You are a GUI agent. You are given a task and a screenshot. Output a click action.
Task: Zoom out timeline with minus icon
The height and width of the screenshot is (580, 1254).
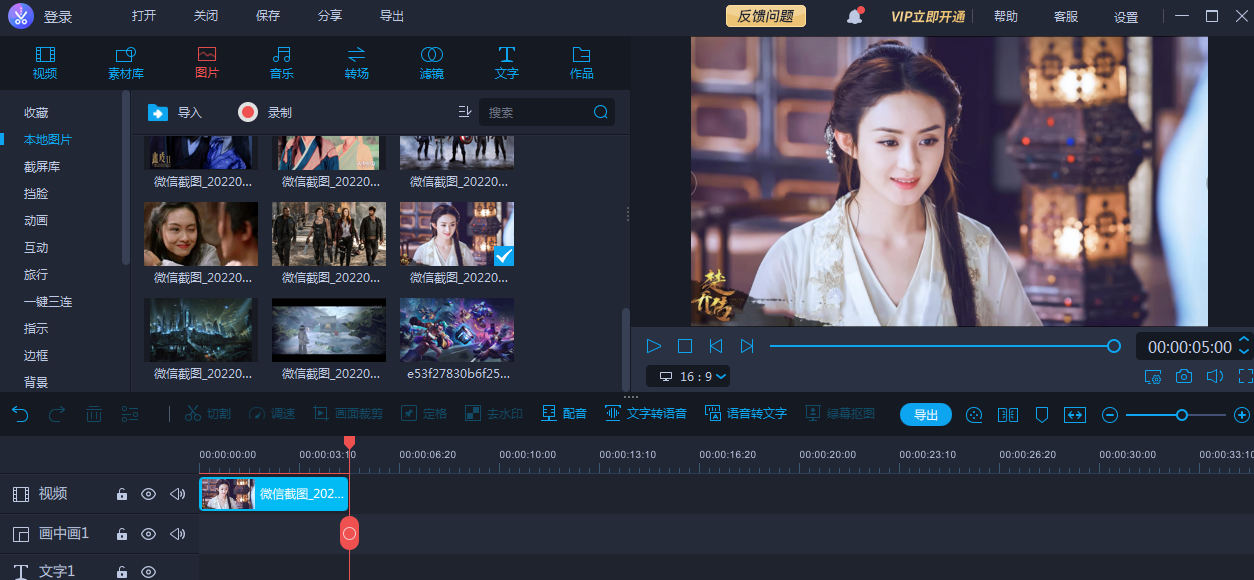point(1109,415)
